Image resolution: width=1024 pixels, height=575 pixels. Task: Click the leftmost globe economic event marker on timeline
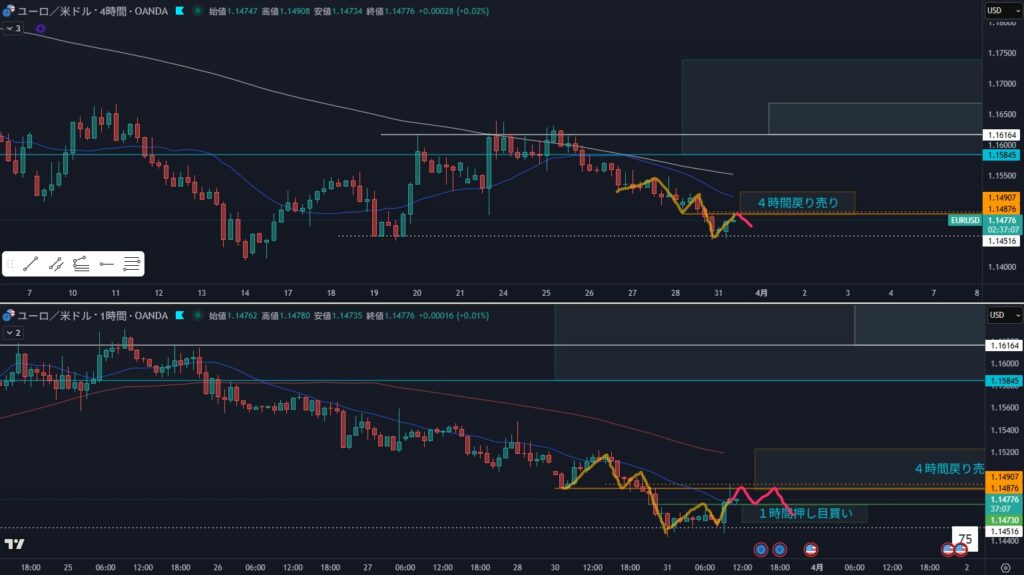coord(760,549)
